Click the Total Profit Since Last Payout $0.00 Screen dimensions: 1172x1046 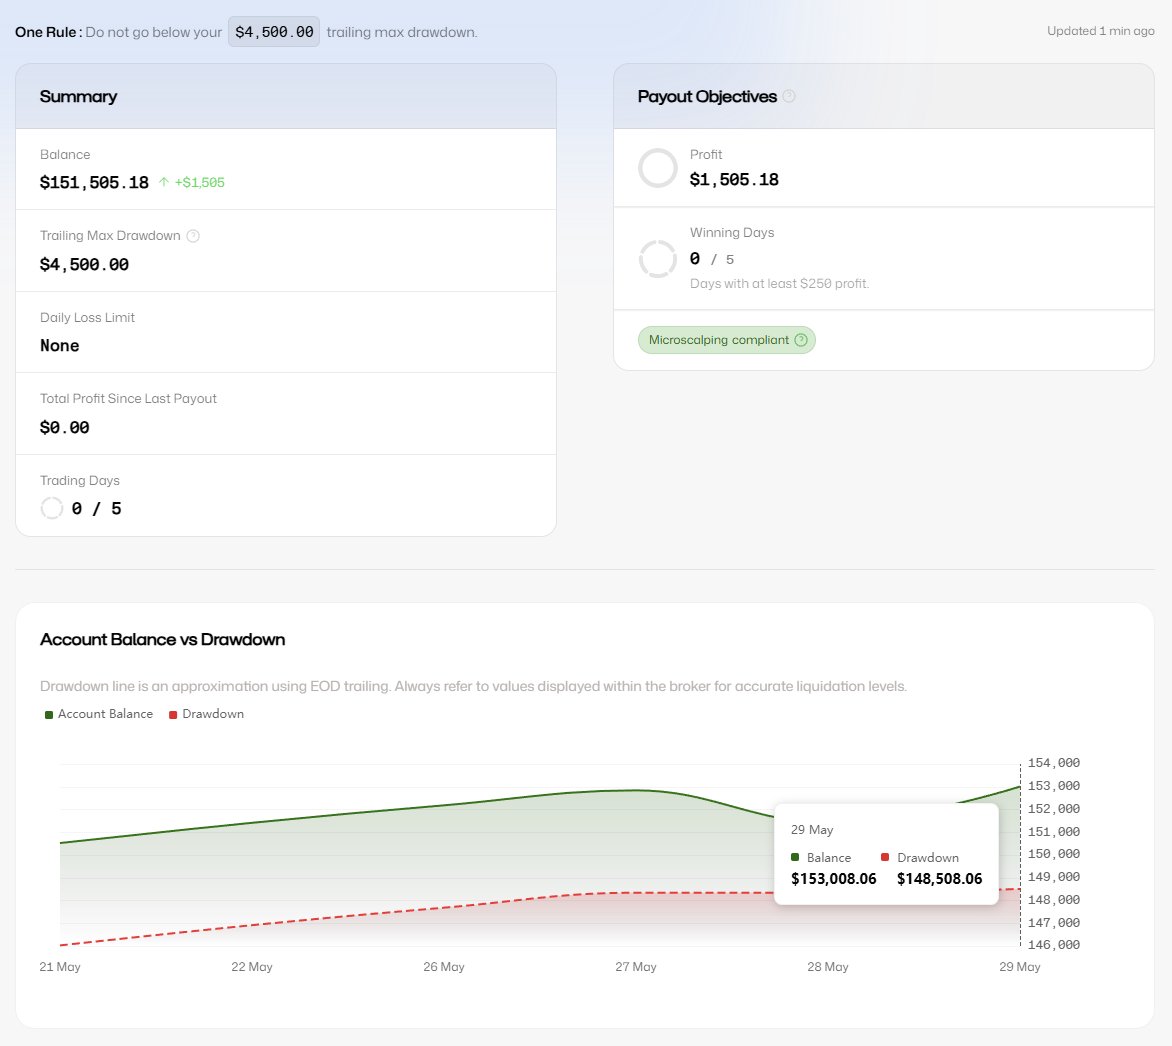point(64,428)
